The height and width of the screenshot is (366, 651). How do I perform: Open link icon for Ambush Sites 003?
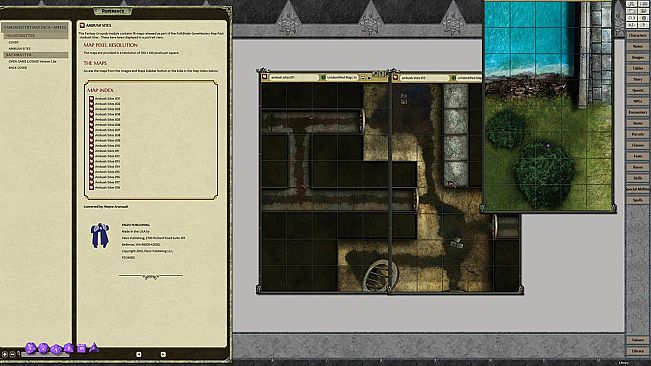click(91, 109)
